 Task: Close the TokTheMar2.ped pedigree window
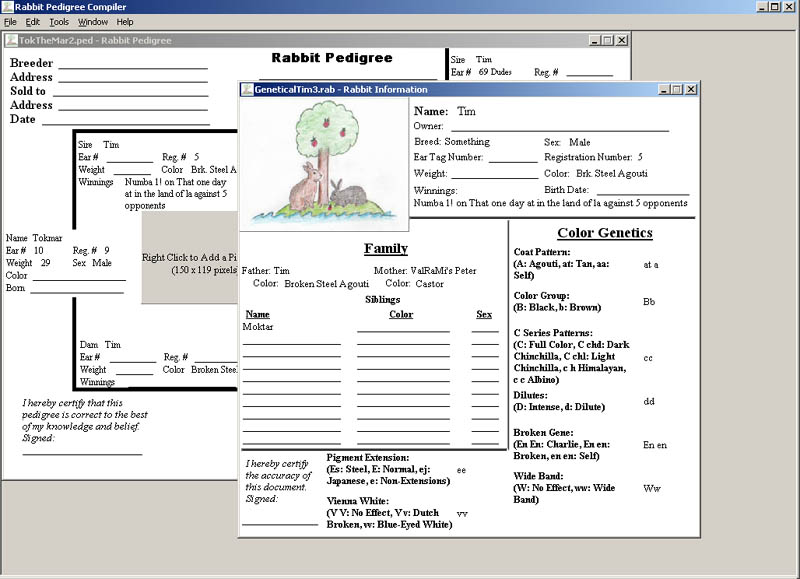622,40
